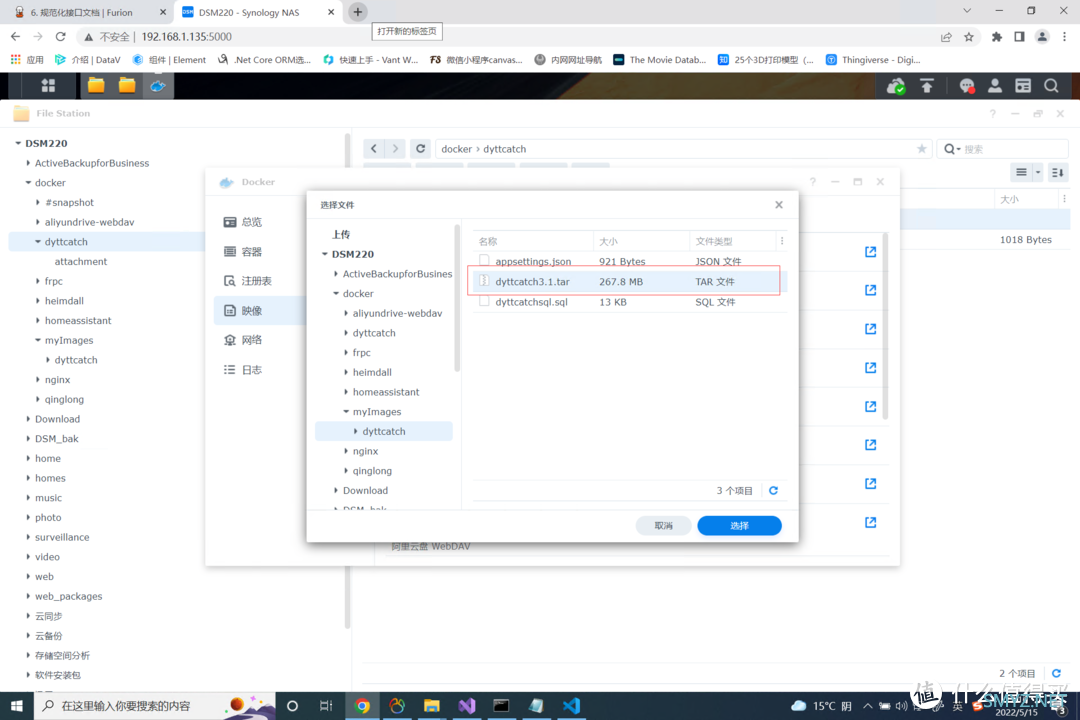Open Docker 注册表 registry tab
Viewport: 1080px width, 720px height.
258,281
